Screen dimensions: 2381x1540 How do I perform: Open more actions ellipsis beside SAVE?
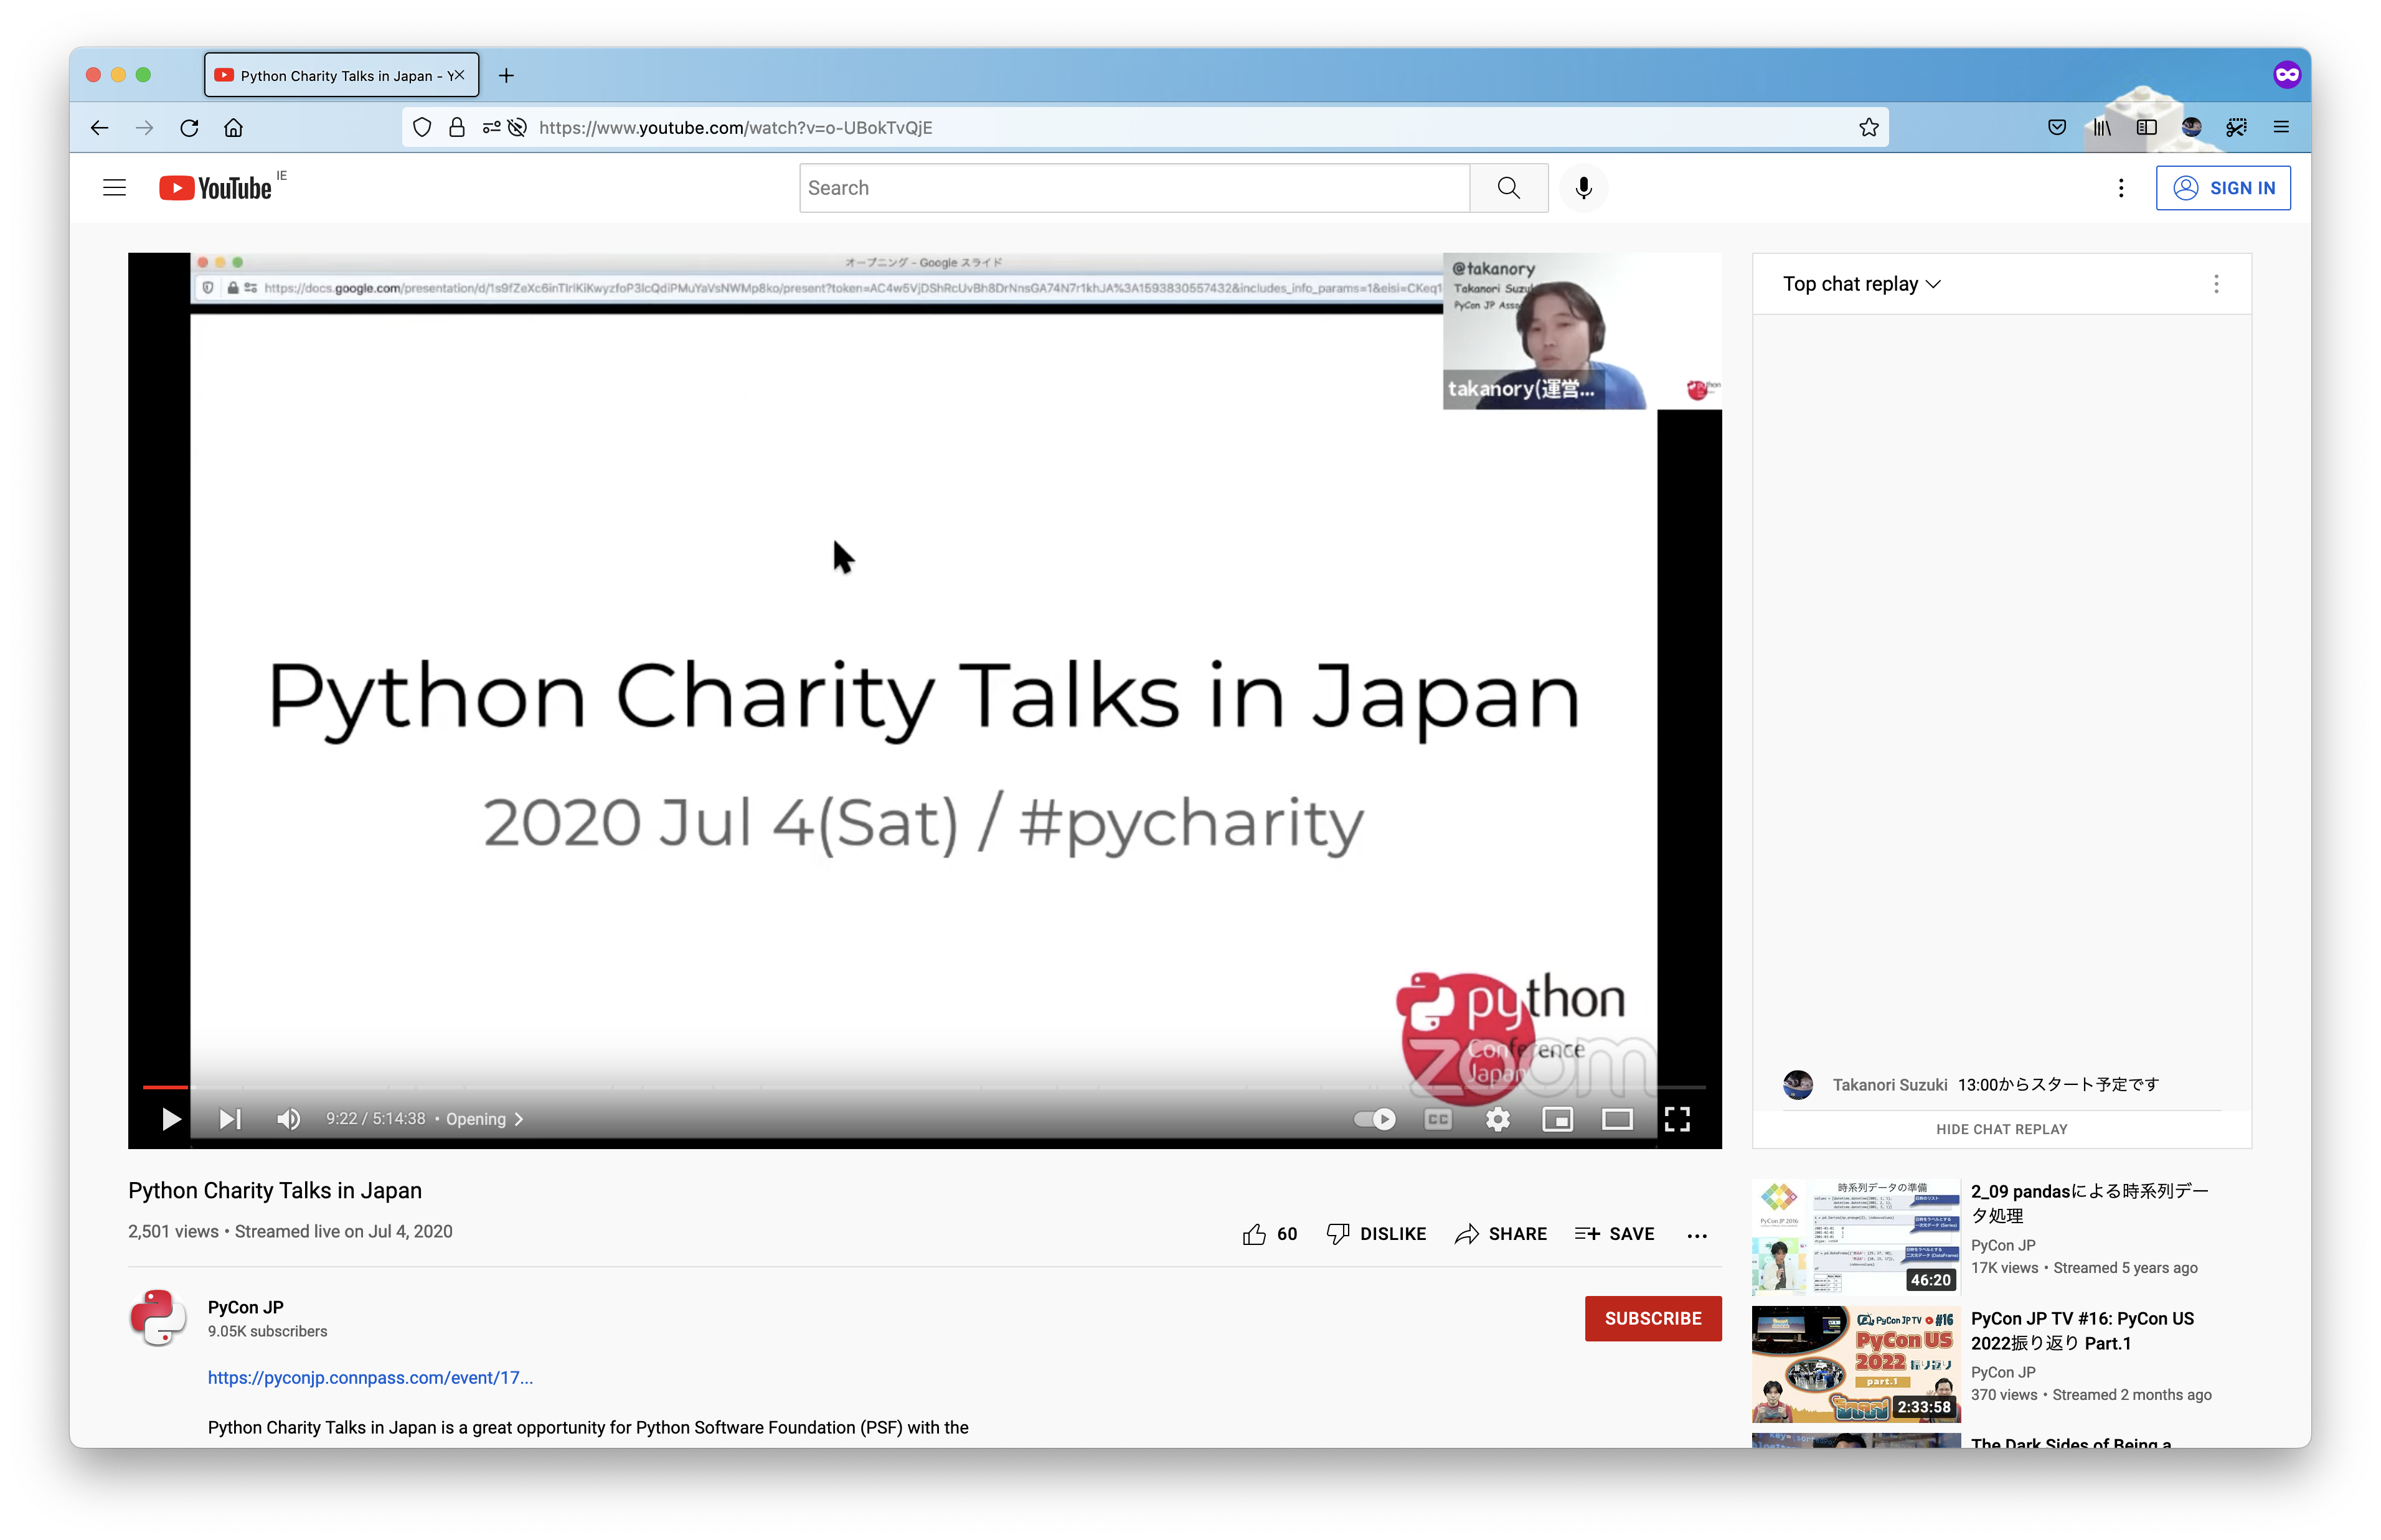1696,1235
